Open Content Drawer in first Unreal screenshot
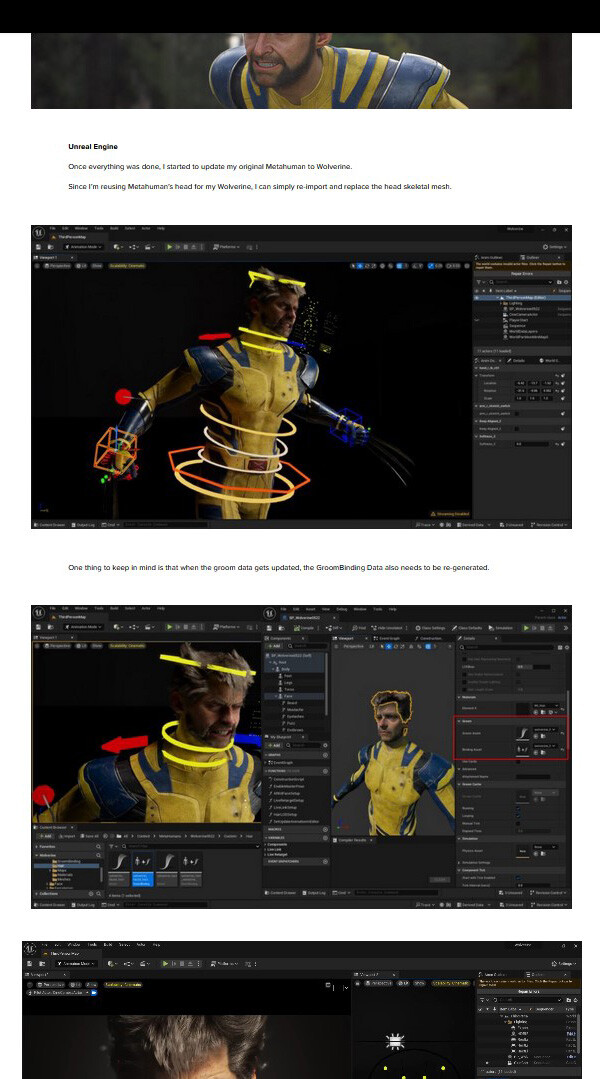This screenshot has height=1079, width=600. click(50, 524)
